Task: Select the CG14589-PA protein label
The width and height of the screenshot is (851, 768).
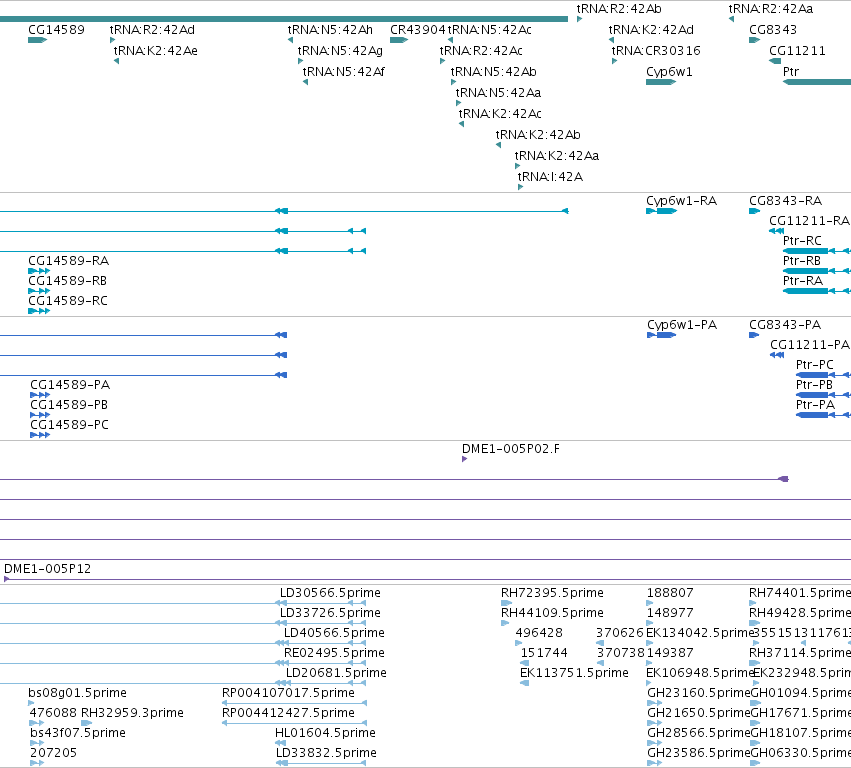Action: click(x=71, y=385)
